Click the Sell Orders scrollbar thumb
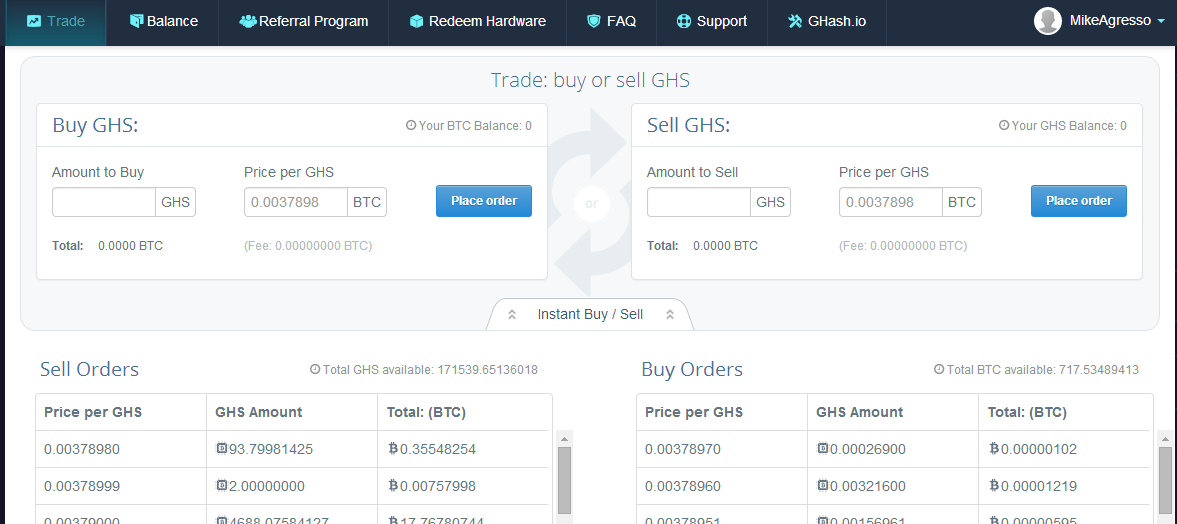 (564, 480)
